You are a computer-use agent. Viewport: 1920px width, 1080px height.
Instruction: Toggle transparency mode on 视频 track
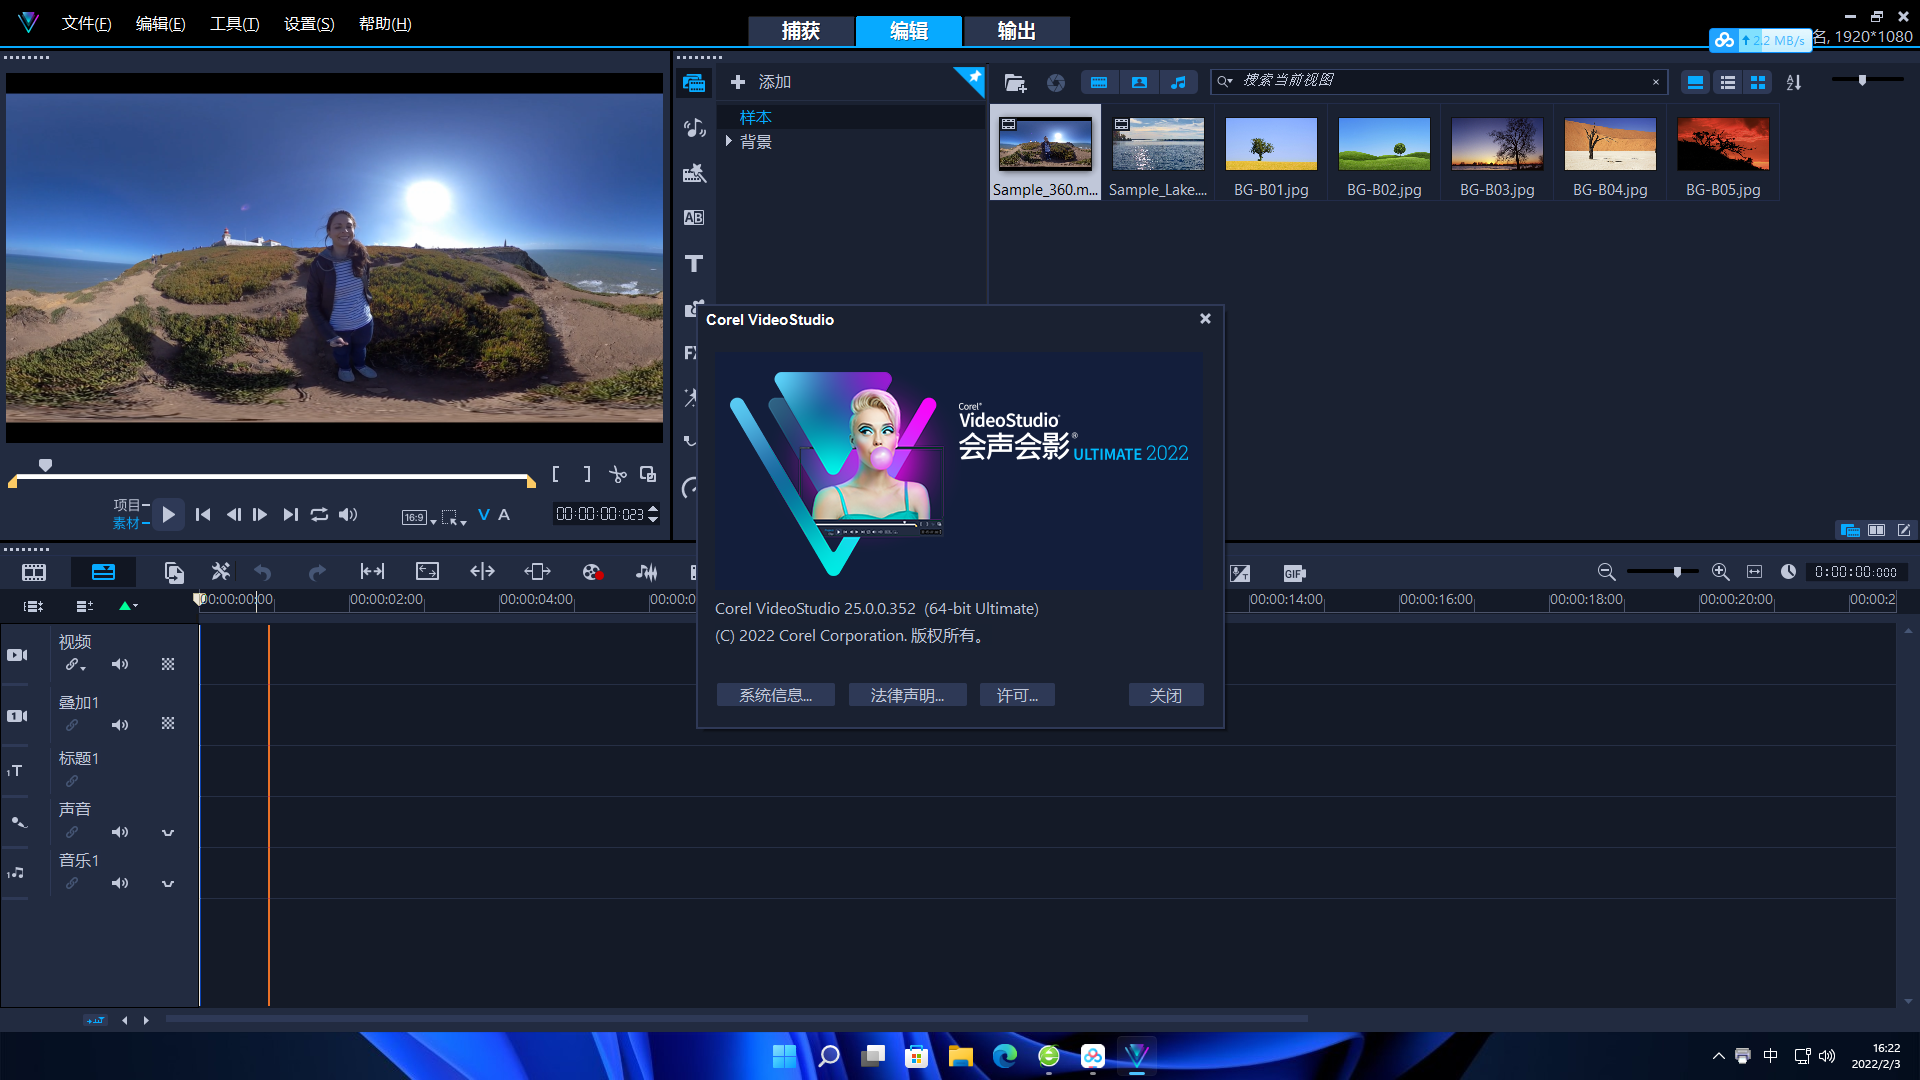point(168,664)
